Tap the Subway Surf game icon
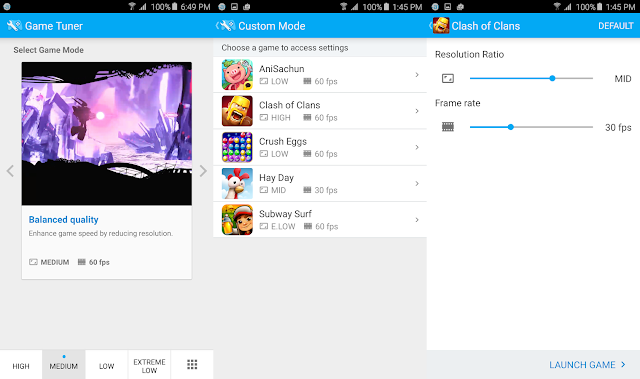This screenshot has height=379, width=640. (237, 220)
